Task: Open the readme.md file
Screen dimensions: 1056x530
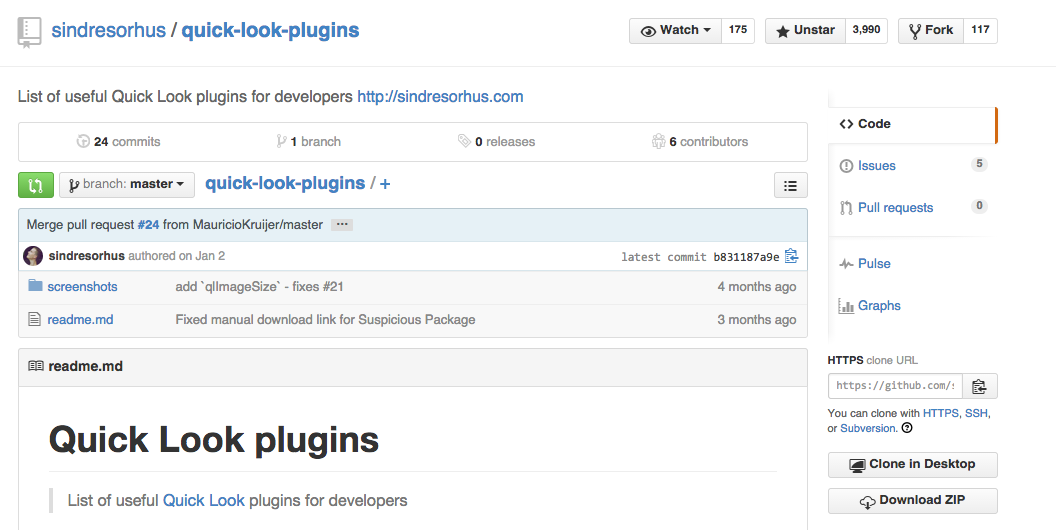Action: tap(80, 320)
